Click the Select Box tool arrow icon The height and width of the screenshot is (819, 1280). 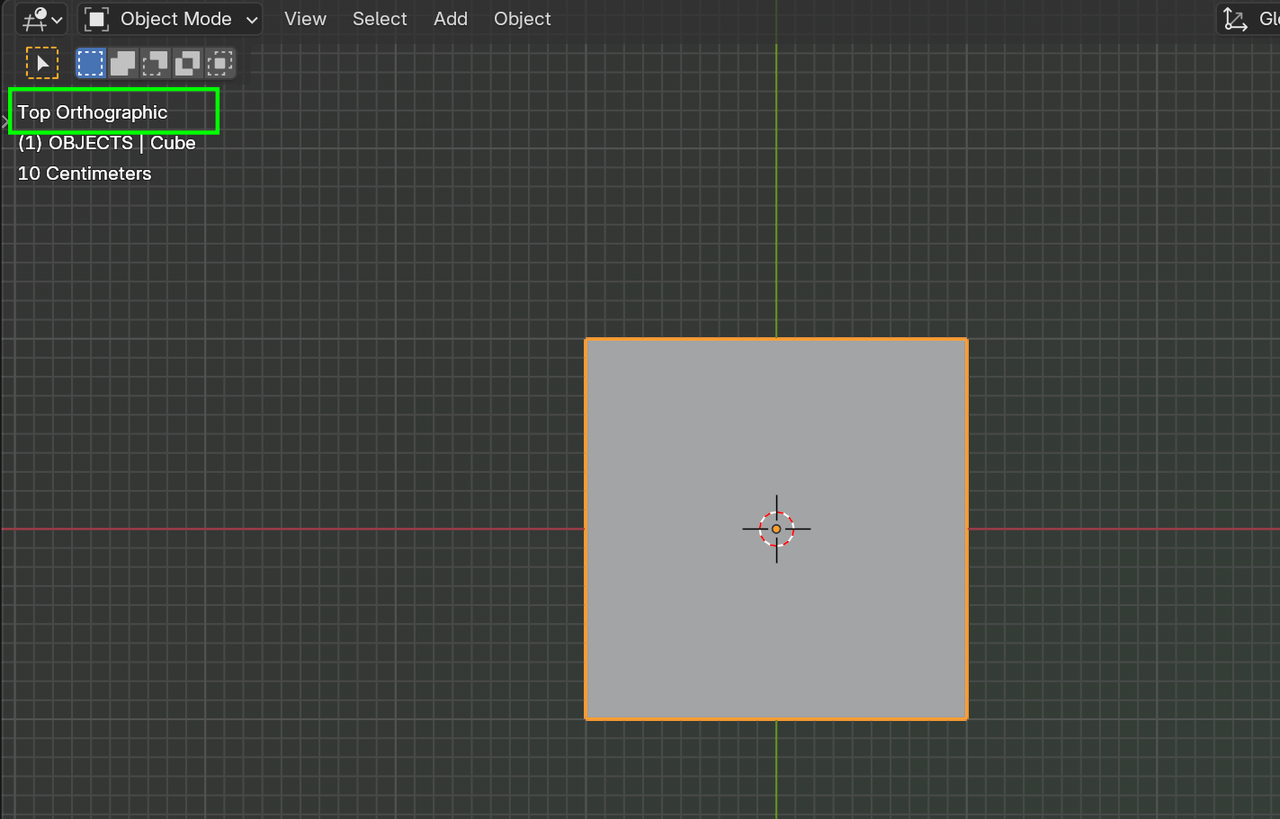click(x=42, y=64)
